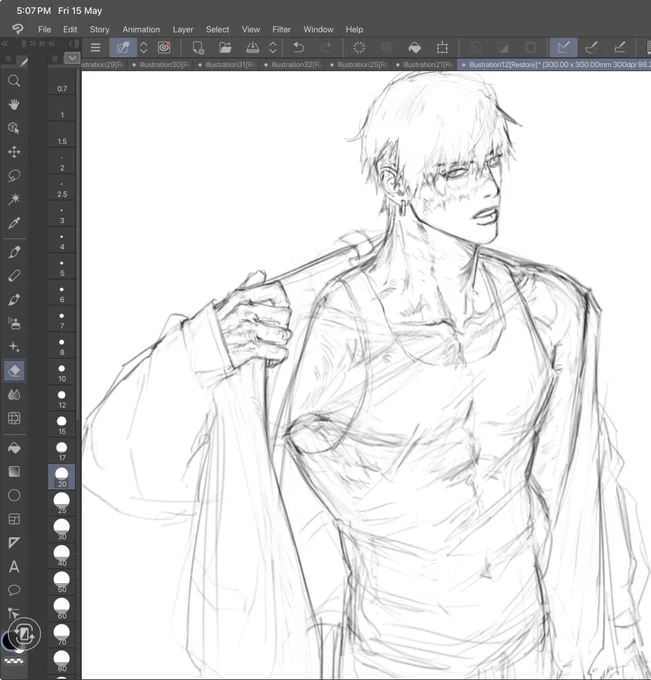The width and height of the screenshot is (651, 680).
Task: Open the View menu
Action: tap(251, 29)
